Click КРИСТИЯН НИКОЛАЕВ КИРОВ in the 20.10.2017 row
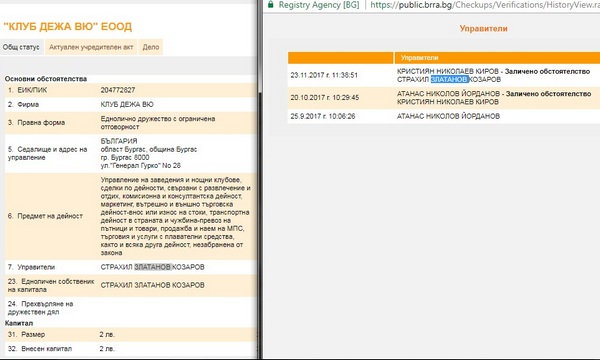This screenshot has width=600, height=360. 448,102
